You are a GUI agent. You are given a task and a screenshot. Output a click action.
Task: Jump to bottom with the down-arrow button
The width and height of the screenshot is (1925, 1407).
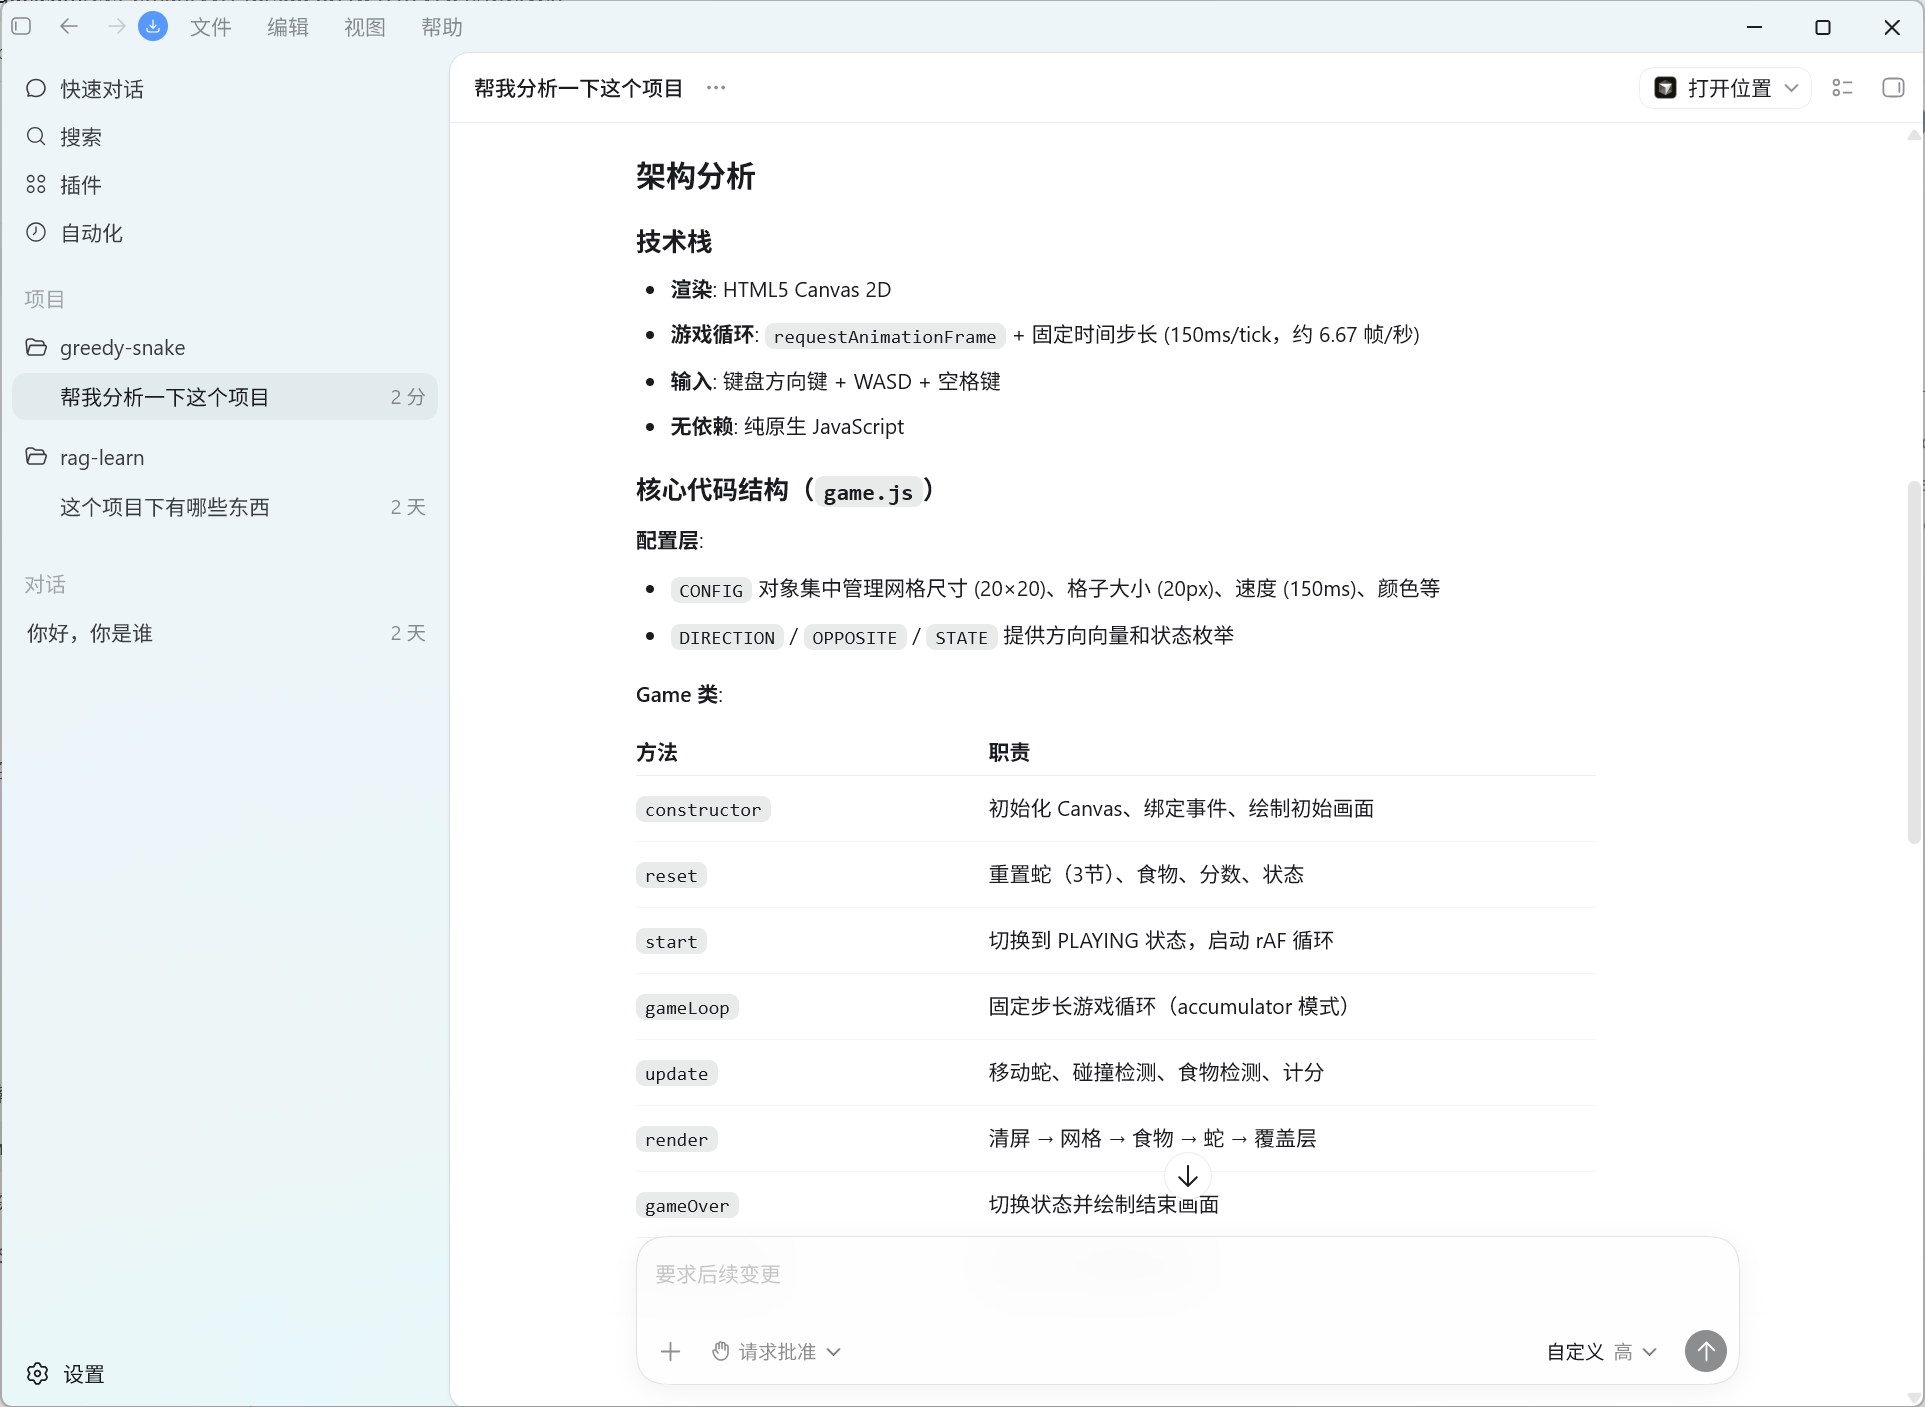1188,1176
